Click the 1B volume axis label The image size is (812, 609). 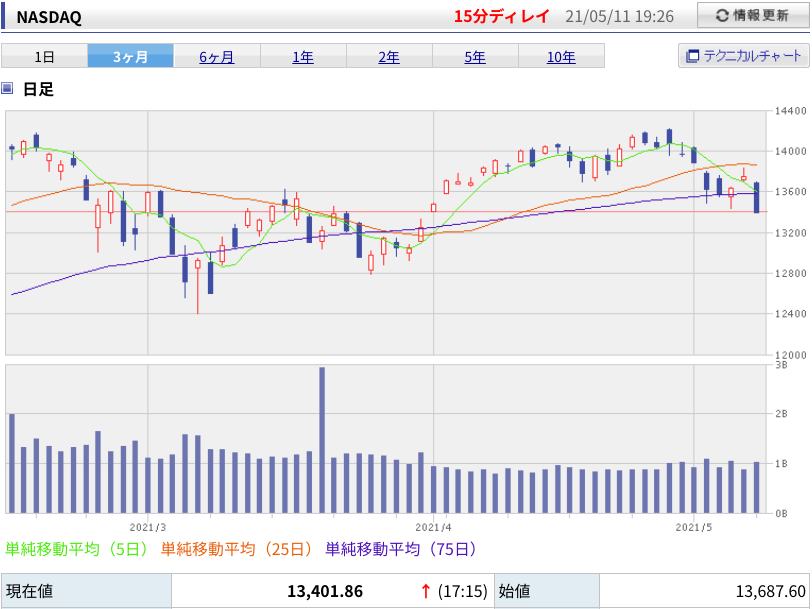[781, 463]
